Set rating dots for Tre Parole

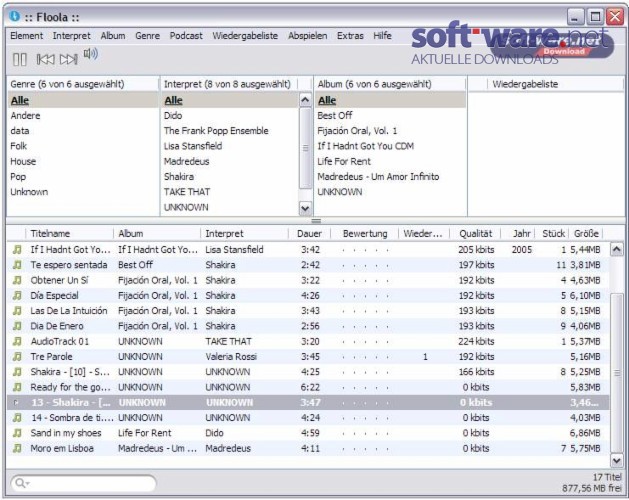coord(365,357)
